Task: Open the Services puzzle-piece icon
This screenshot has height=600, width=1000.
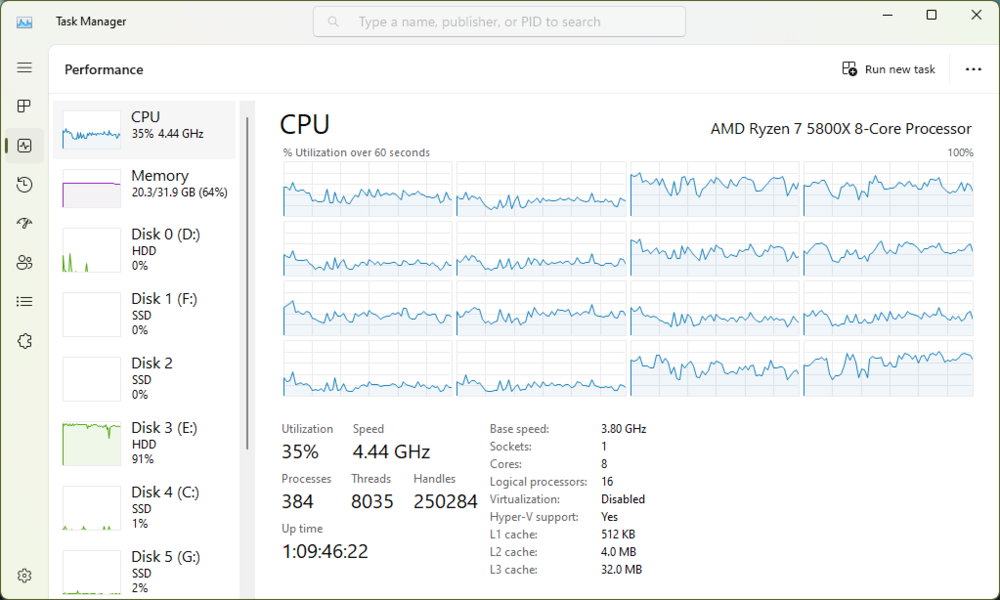Action: (24, 341)
